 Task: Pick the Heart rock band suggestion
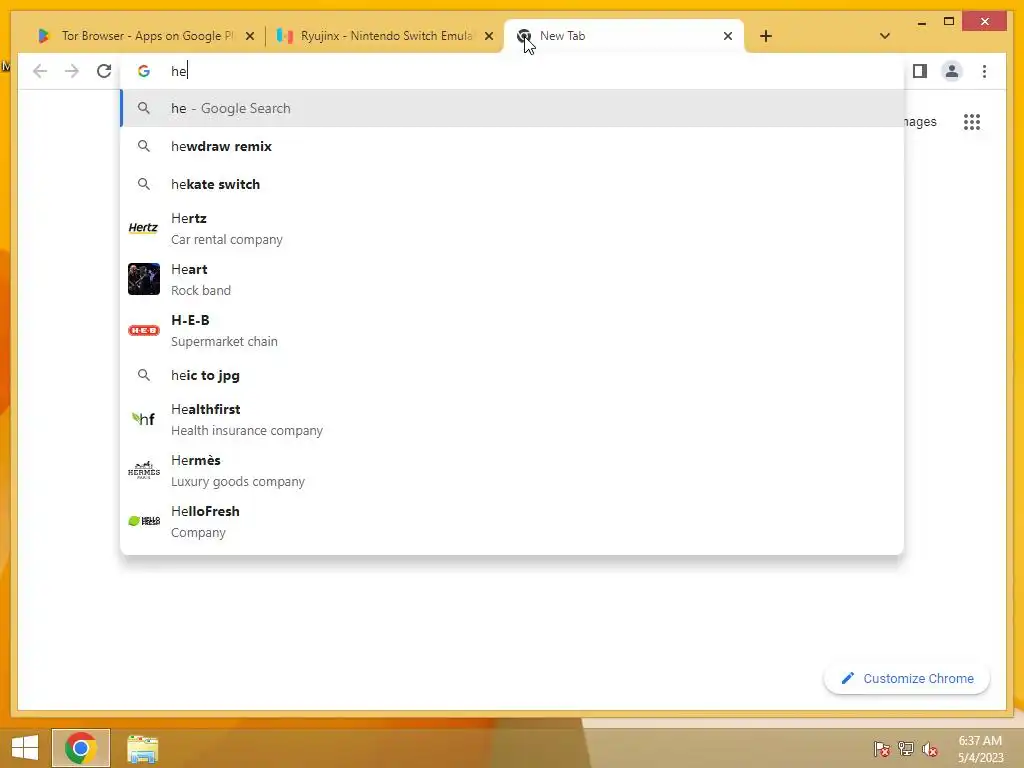pyautogui.click(x=512, y=280)
